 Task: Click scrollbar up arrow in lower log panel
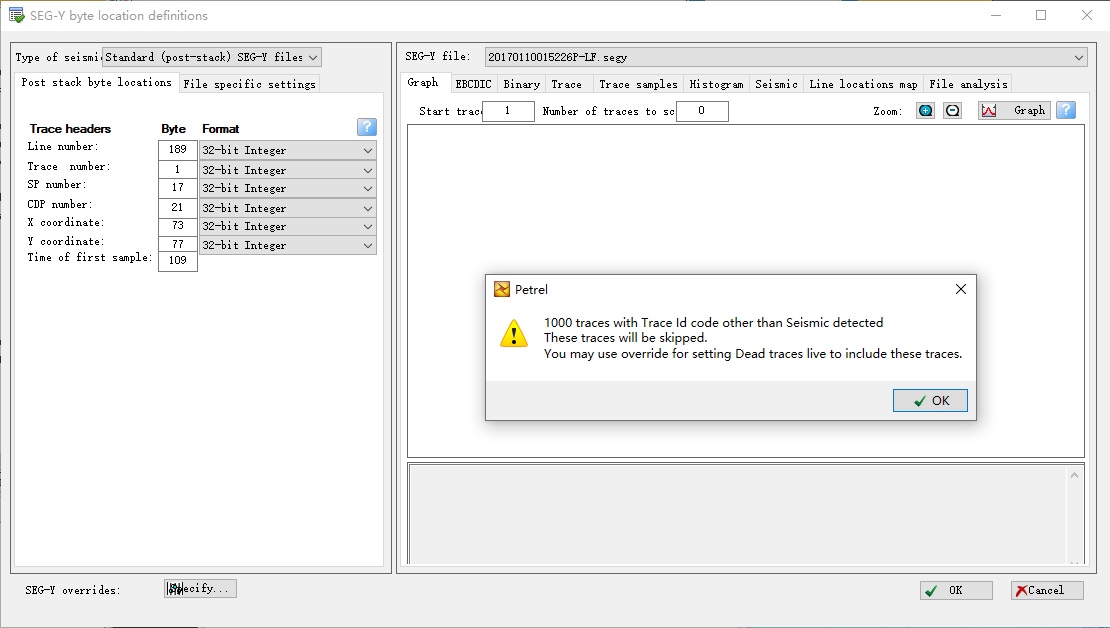click(1075, 475)
